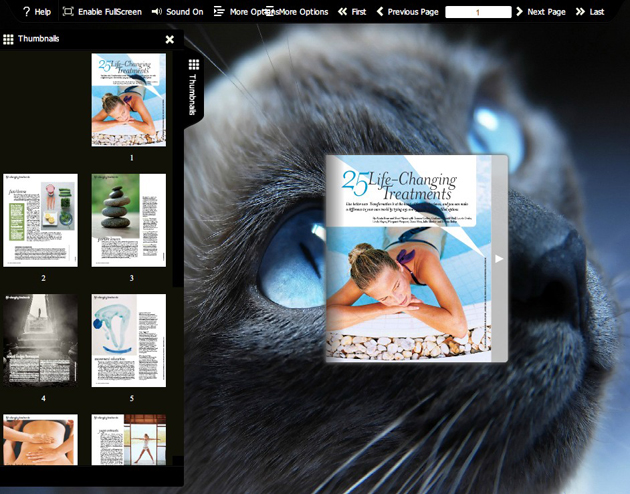Click the fullscreen frame icon
This screenshot has width=630, height=494.
(x=68, y=12)
